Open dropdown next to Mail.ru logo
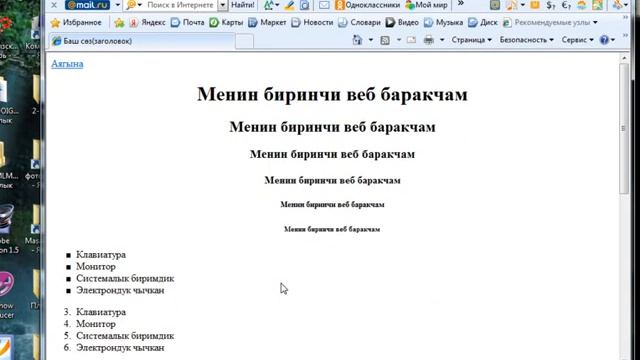 coord(117,5)
